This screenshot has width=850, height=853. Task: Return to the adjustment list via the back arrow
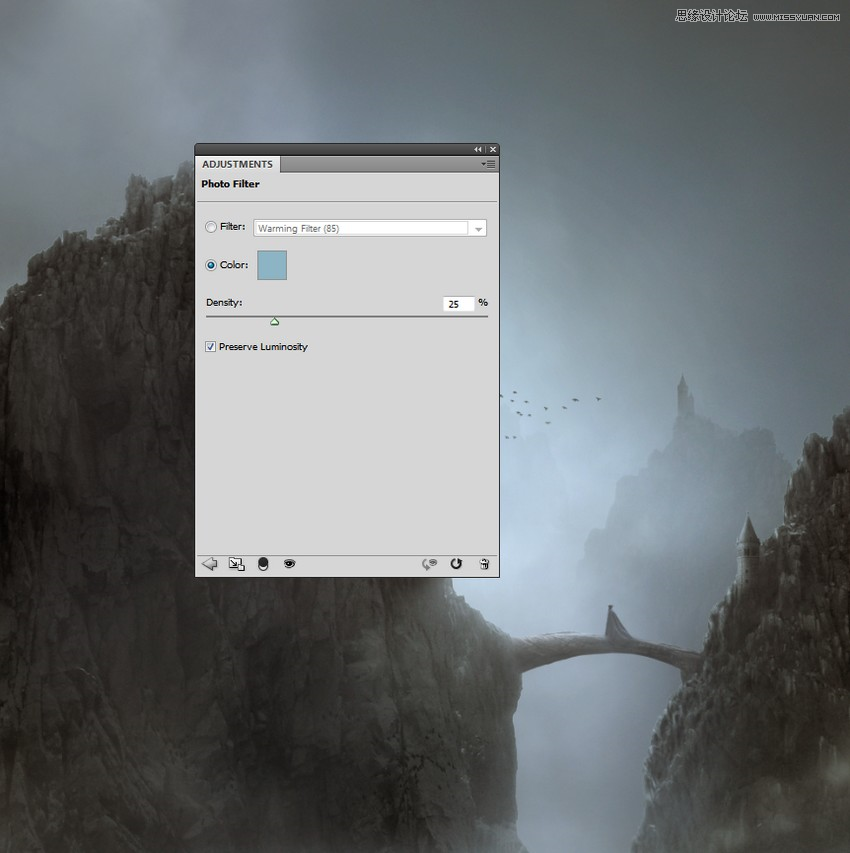(210, 564)
